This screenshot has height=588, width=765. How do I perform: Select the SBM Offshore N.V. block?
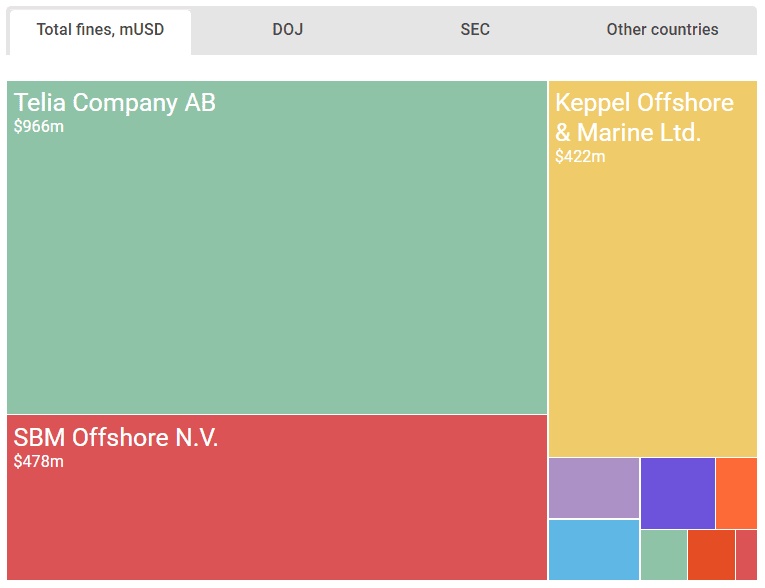pyautogui.click(x=277, y=497)
